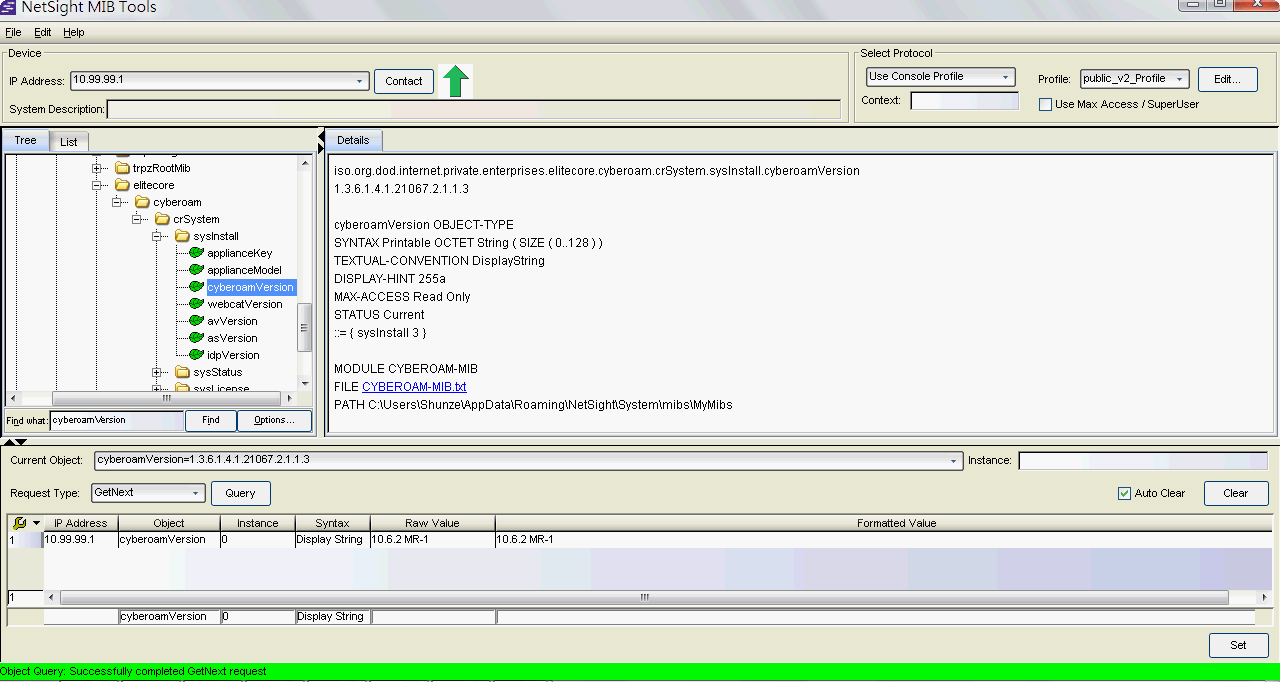Toggle Use Max Access / SuperUser checkbox

pos(1045,104)
